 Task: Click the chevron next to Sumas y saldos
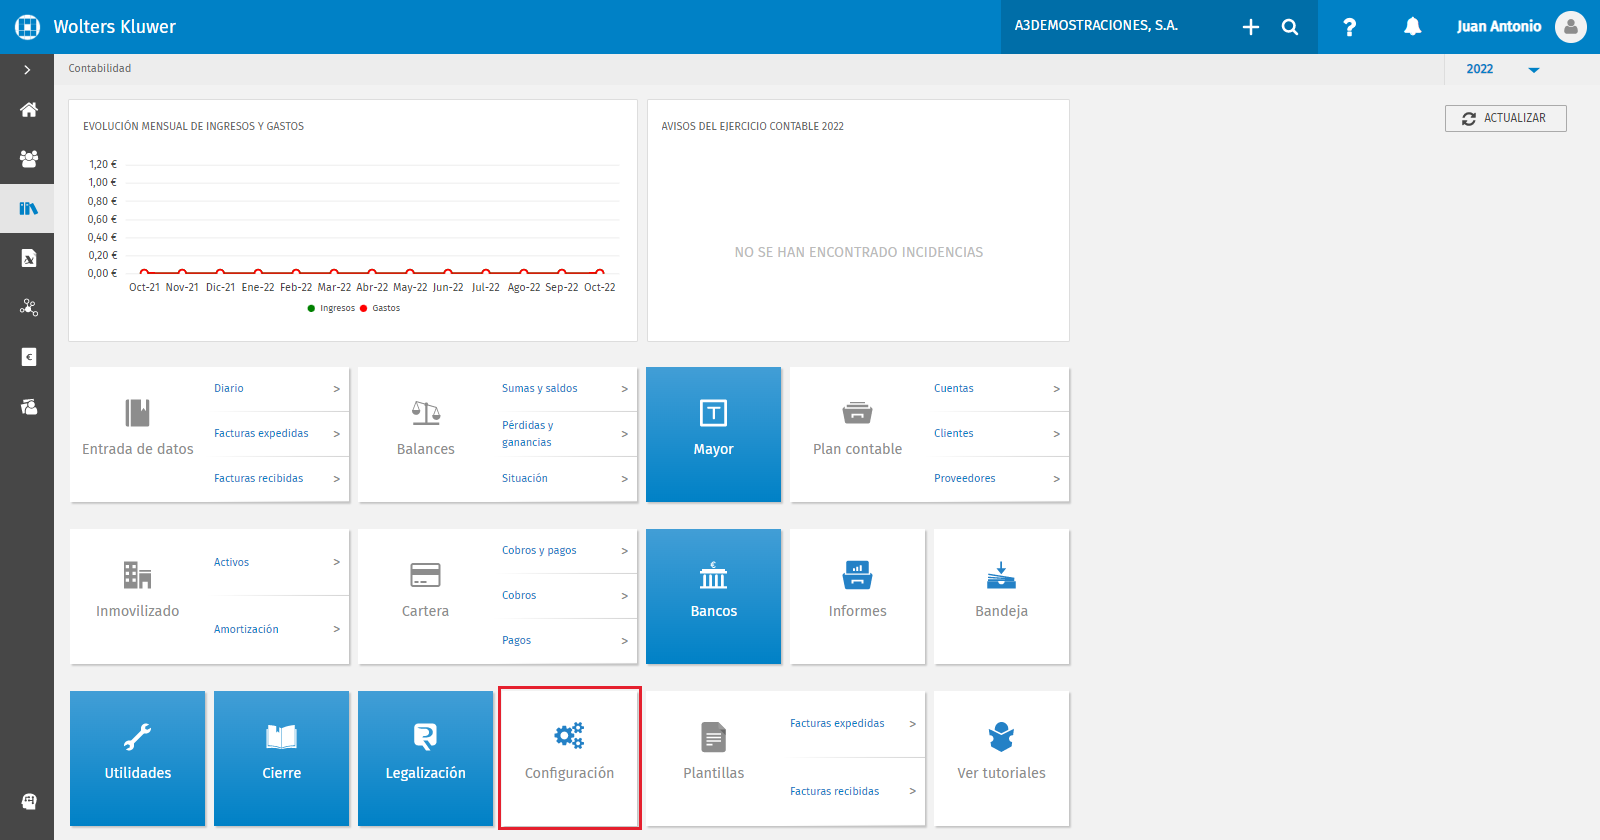tap(625, 389)
